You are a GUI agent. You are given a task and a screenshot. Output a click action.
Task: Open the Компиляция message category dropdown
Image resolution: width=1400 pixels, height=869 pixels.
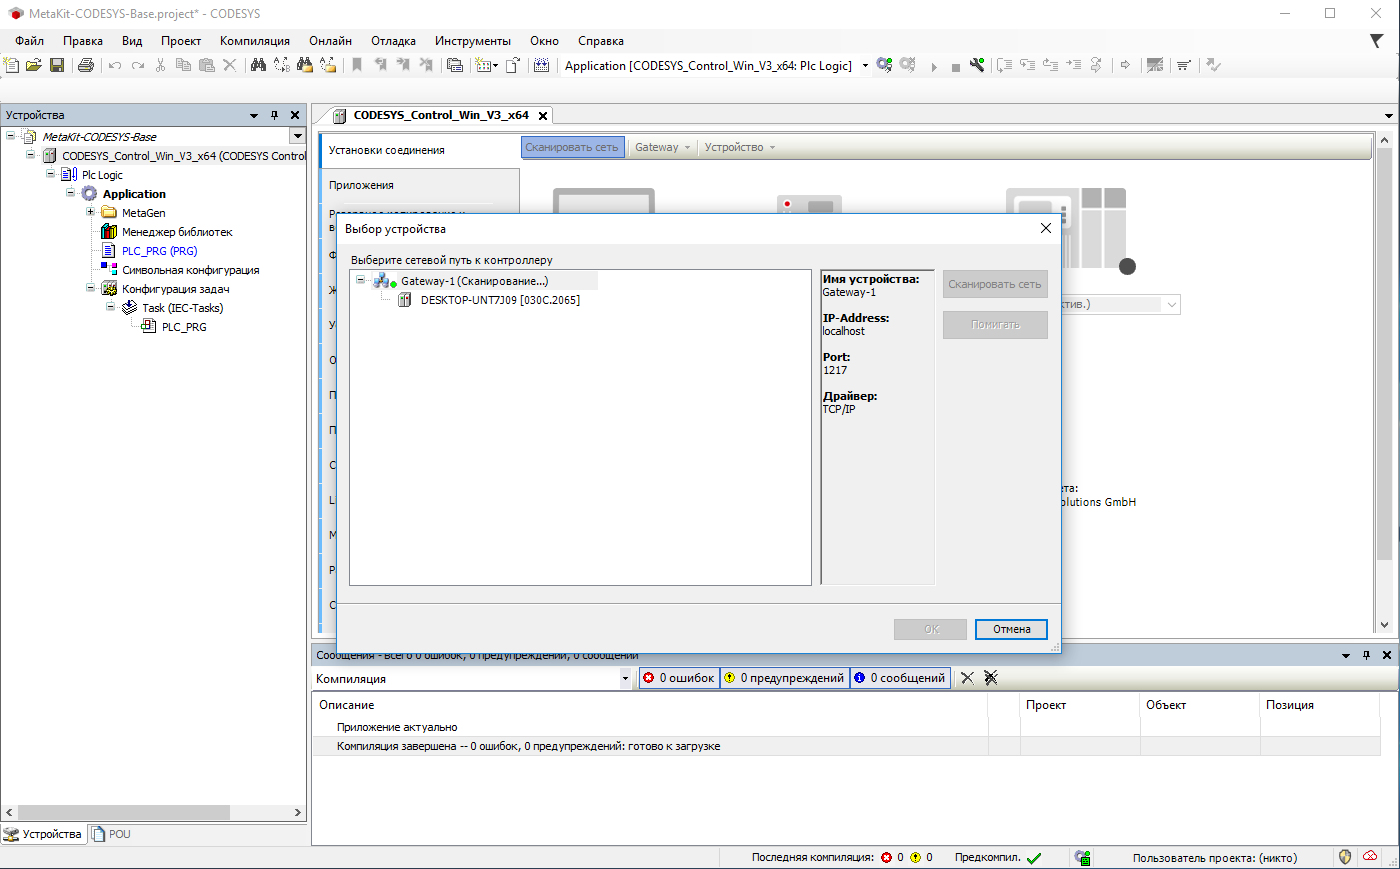[625, 679]
